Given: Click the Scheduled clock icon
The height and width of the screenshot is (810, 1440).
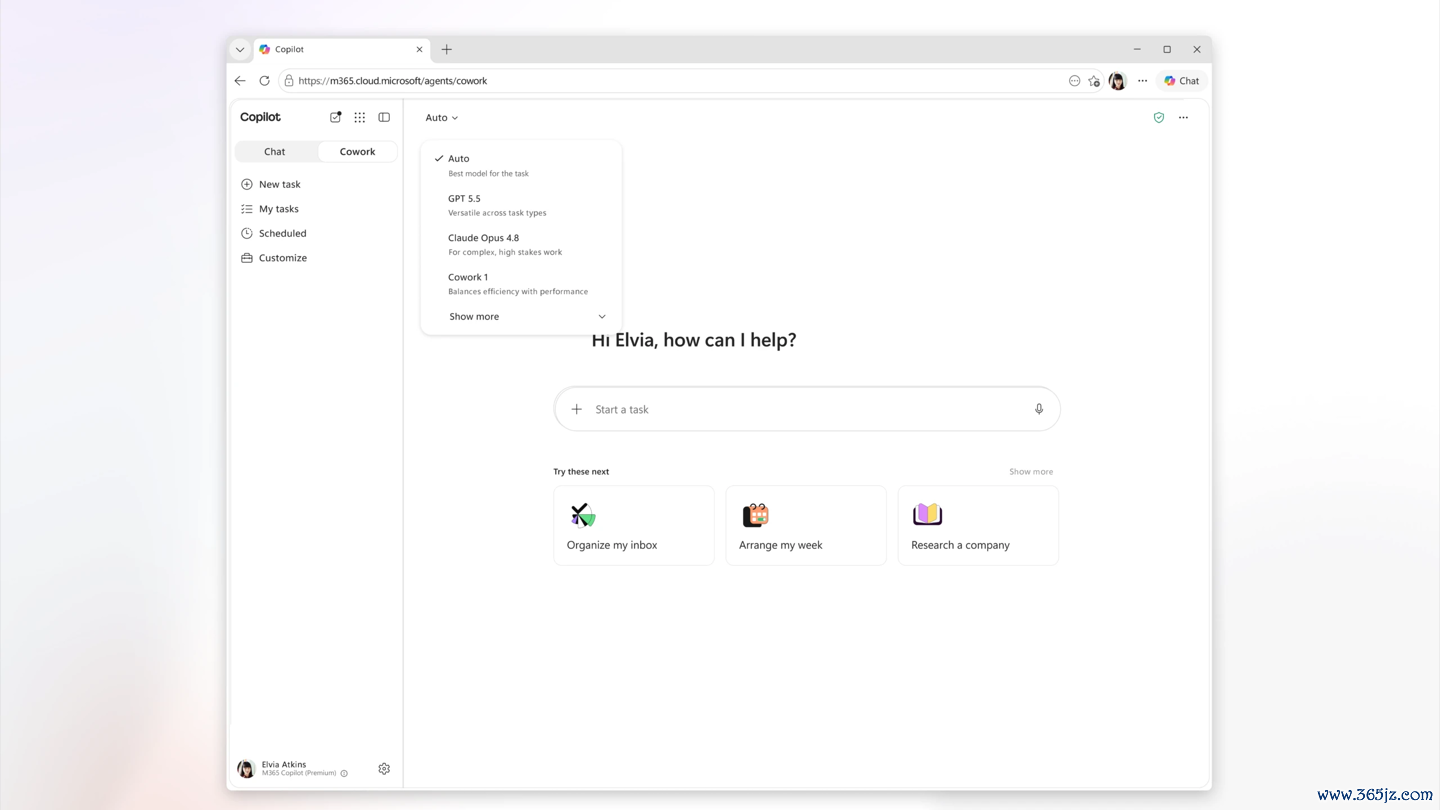Looking at the screenshot, I should click(247, 233).
